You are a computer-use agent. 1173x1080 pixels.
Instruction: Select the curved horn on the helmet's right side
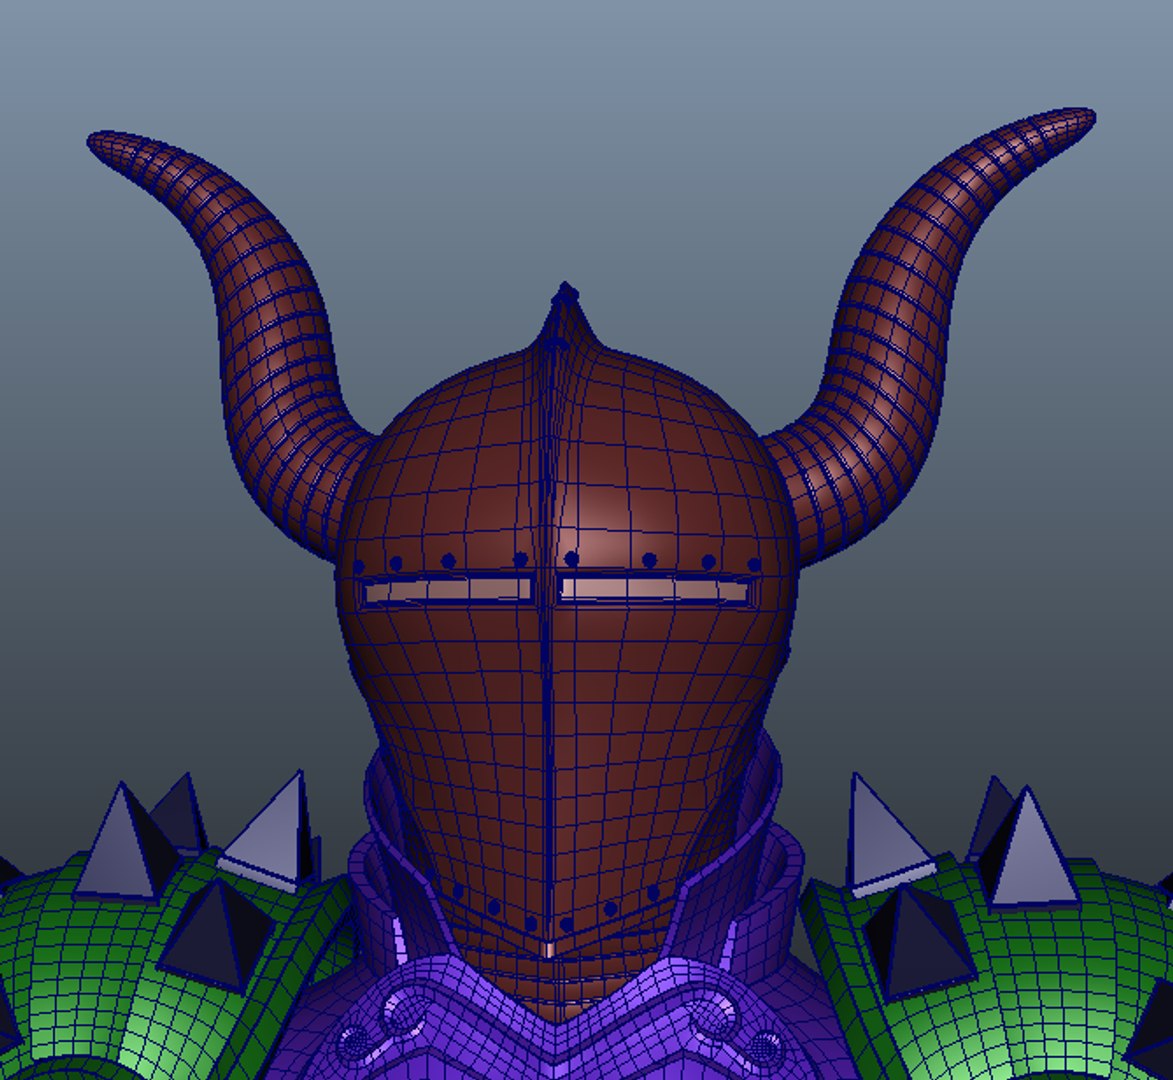(x=898, y=337)
